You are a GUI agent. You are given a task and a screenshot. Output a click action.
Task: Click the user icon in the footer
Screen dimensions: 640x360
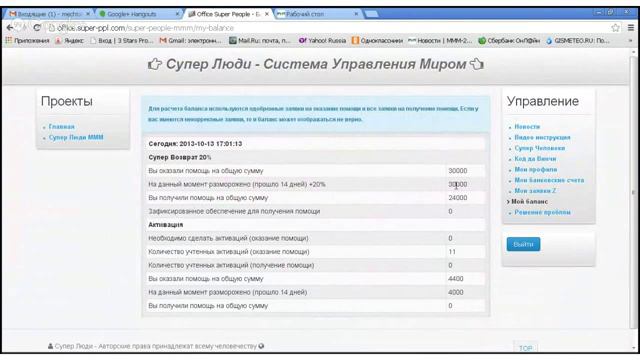click(x=50, y=346)
